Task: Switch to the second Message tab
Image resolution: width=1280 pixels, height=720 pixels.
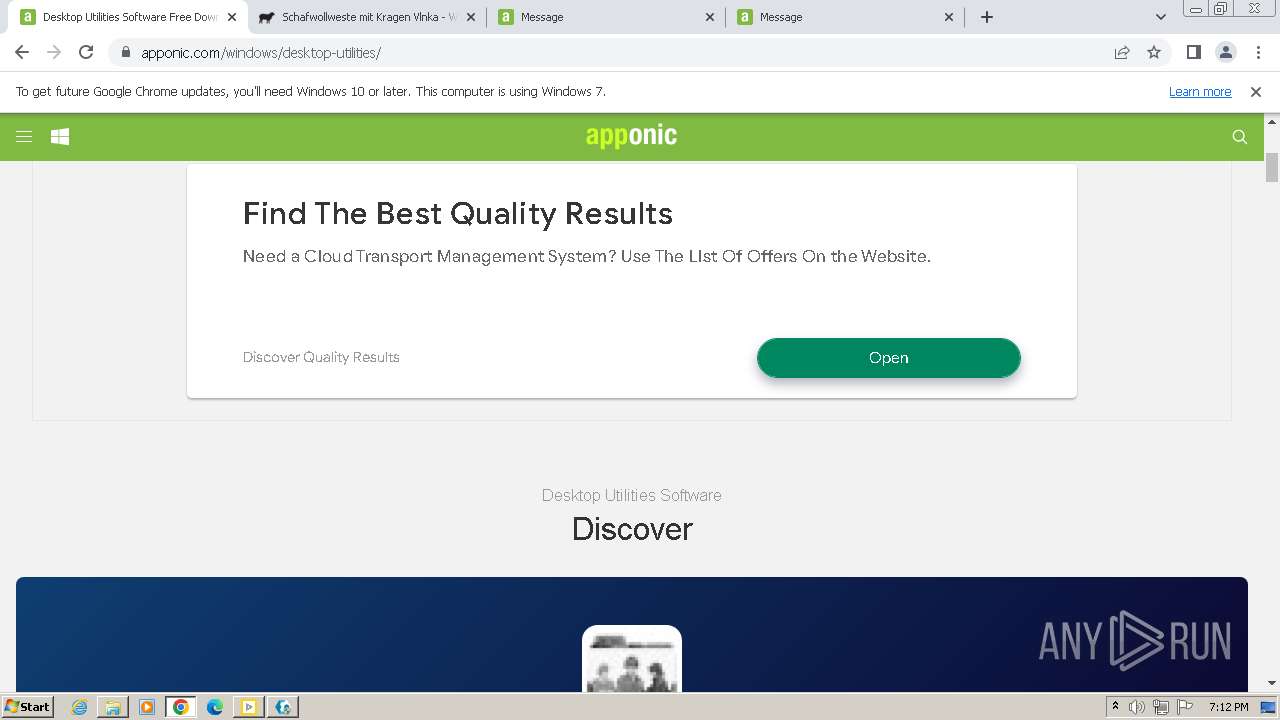Action: 847,17
